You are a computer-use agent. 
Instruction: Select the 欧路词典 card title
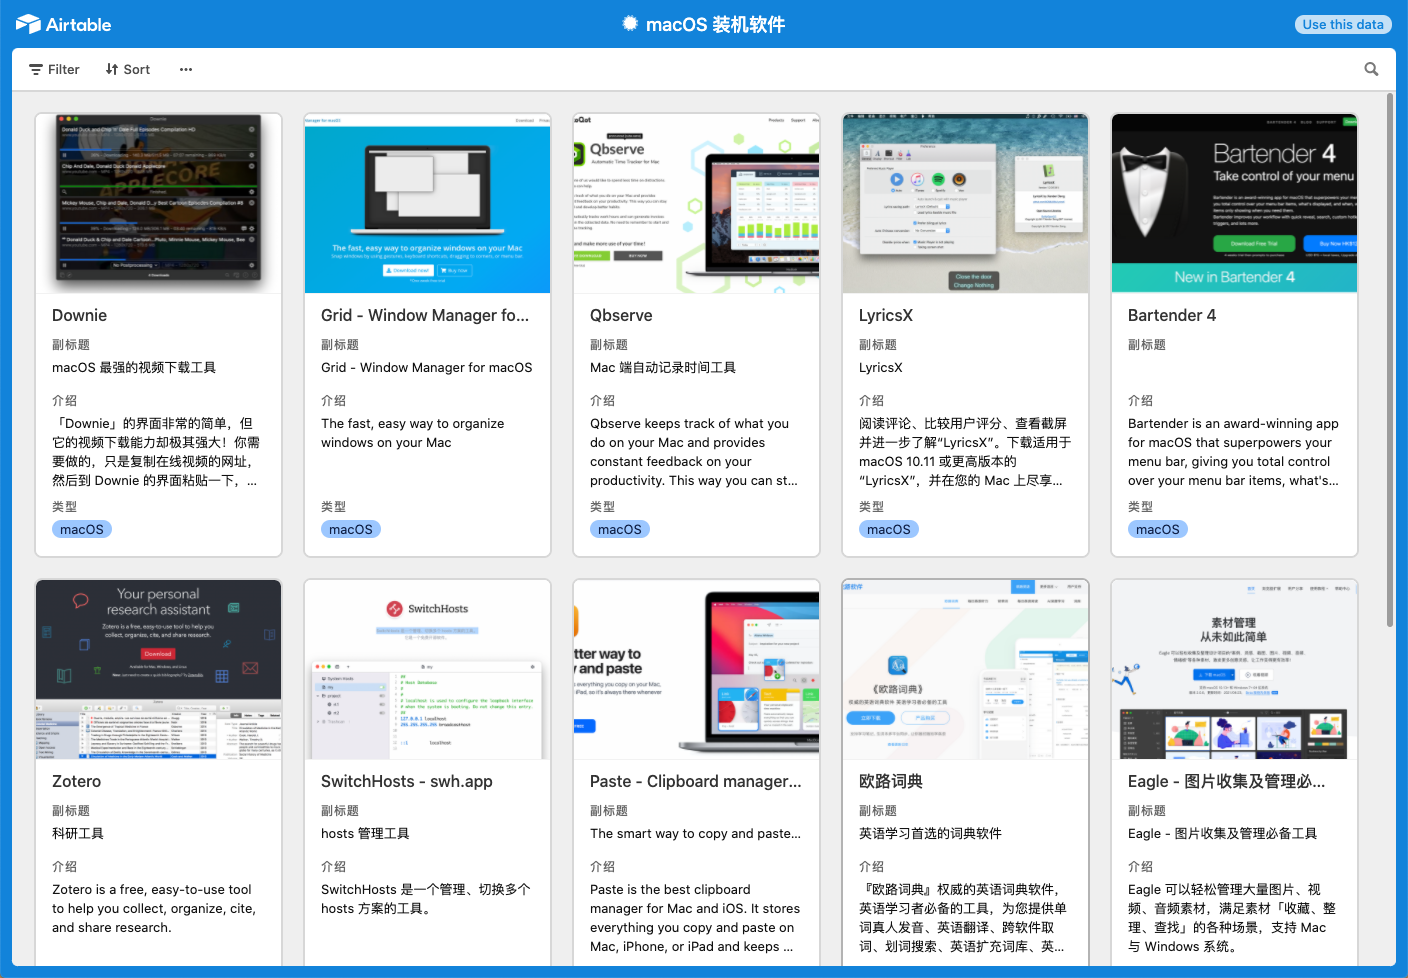point(891,781)
